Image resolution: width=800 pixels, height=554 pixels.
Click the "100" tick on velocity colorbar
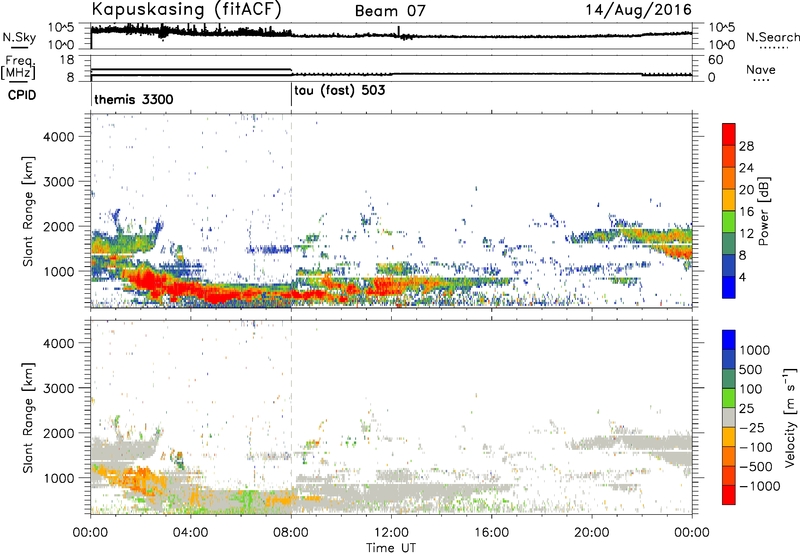(752, 389)
